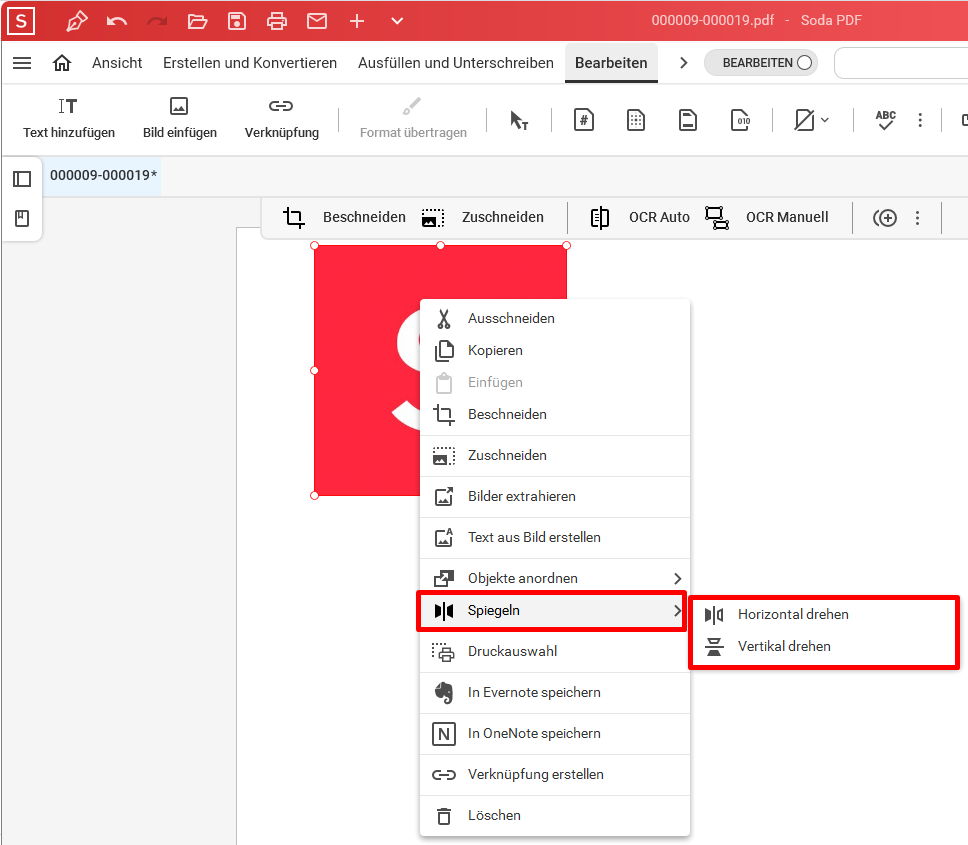Open the bookmarks panel icon
This screenshot has height=845, width=968.
pyautogui.click(x=22, y=218)
